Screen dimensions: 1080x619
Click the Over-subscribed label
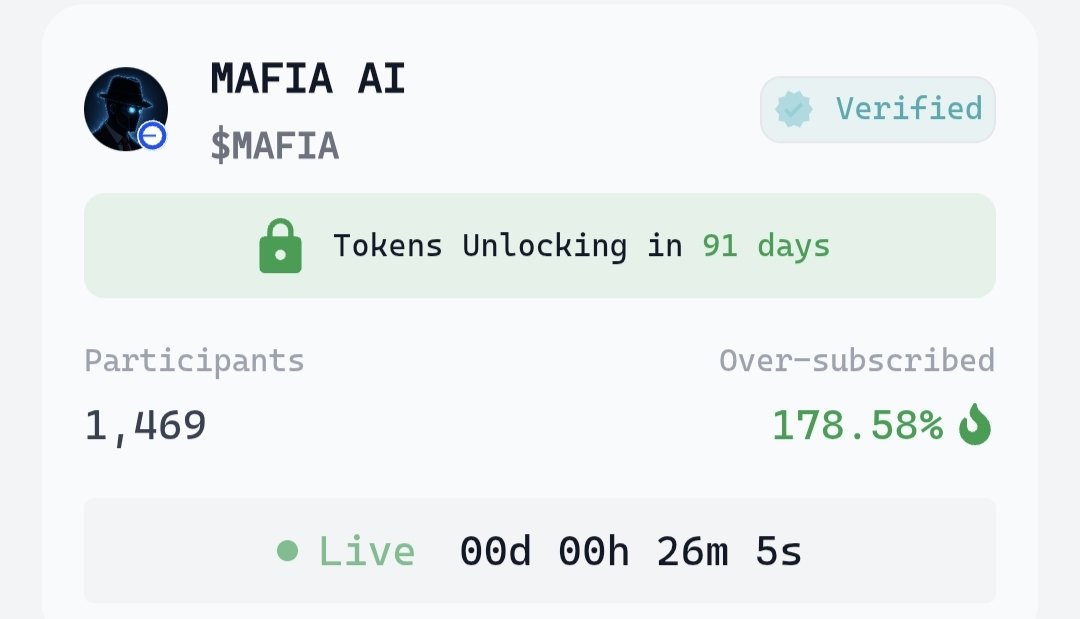(857, 360)
